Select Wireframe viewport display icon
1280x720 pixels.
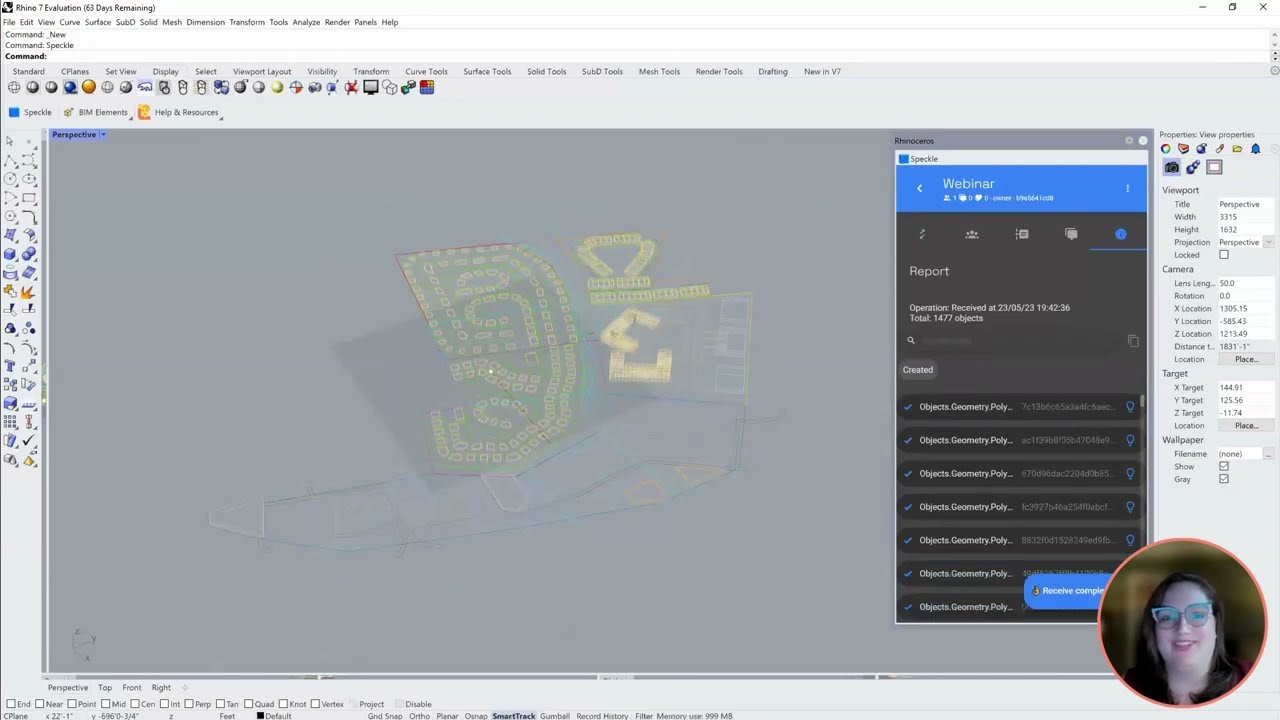pos(14,87)
